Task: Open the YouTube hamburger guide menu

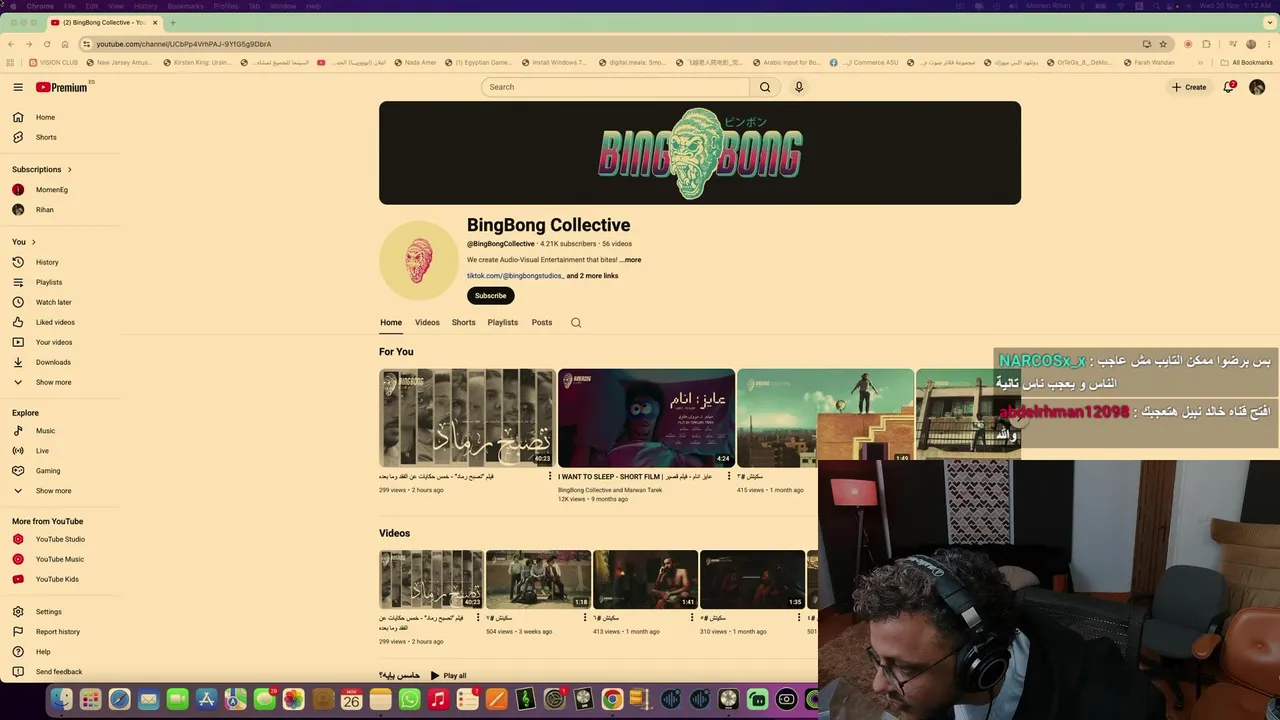Action: point(18,87)
